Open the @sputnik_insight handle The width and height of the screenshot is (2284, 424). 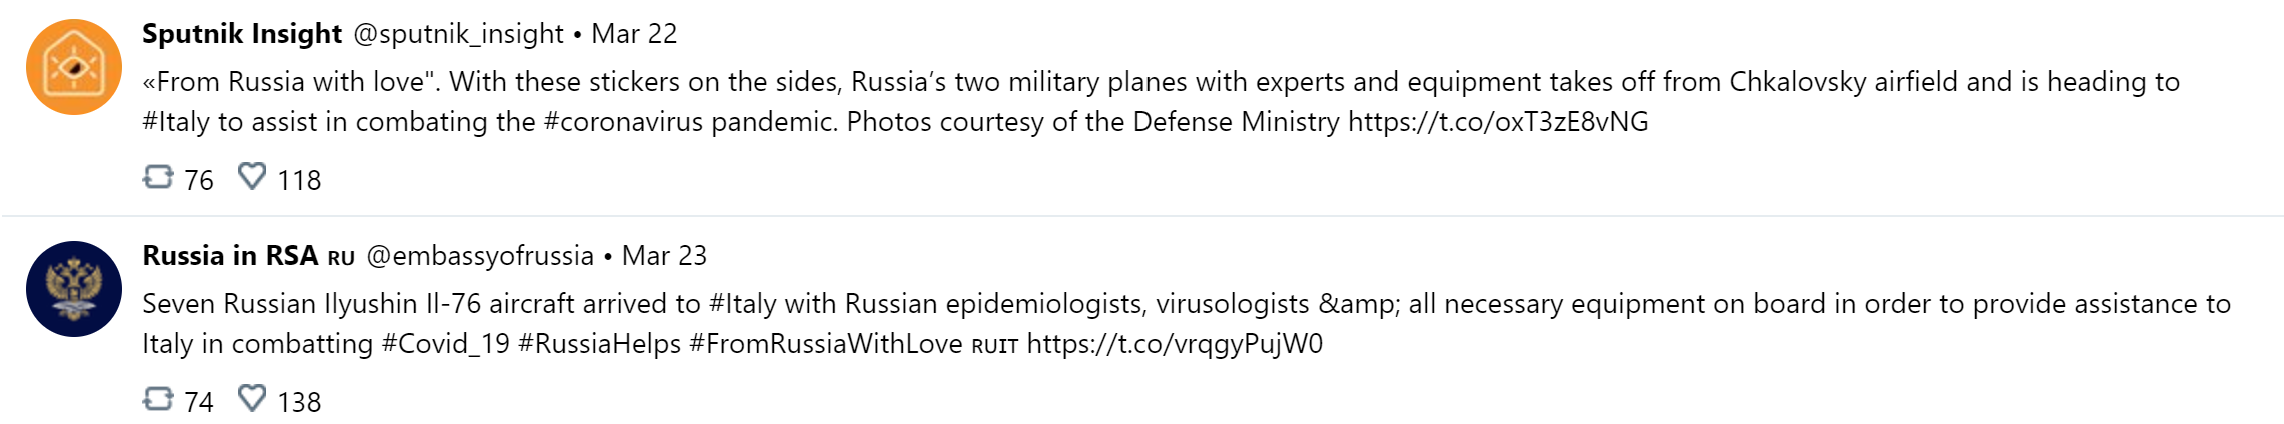click(459, 34)
